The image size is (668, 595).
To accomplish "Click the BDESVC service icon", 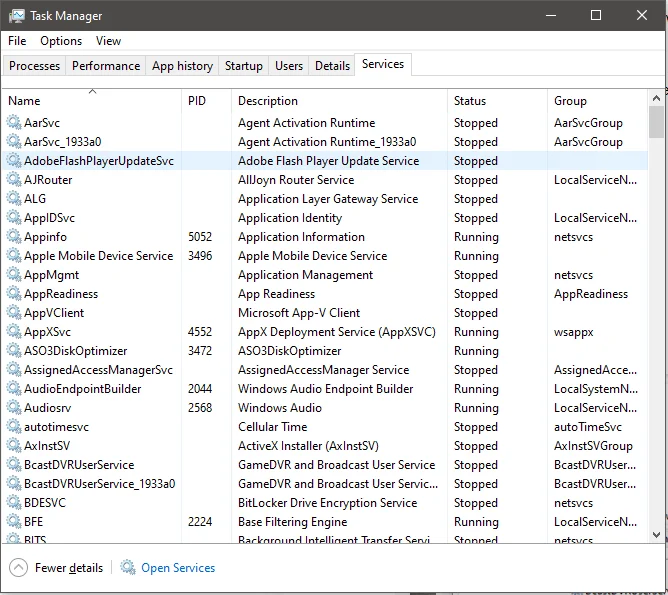I will click(x=14, y=503).
